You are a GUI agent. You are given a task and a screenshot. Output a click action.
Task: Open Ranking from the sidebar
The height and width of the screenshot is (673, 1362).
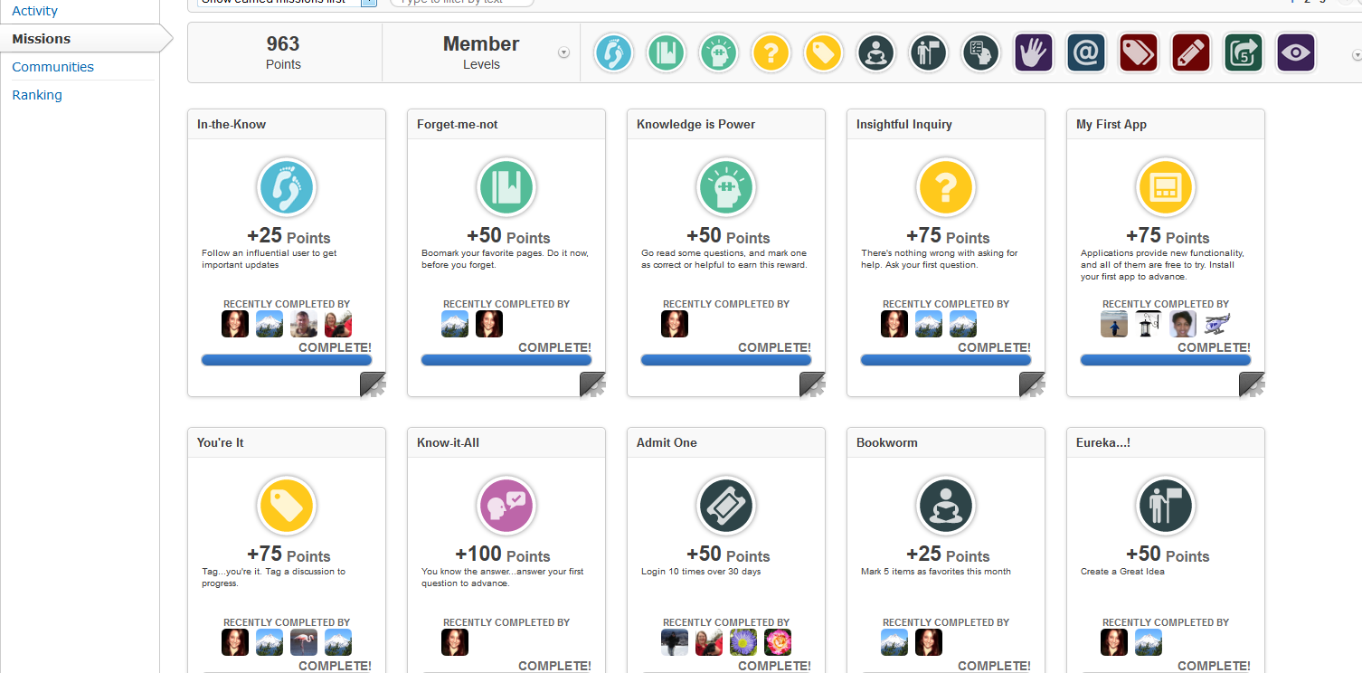point(37,95)
